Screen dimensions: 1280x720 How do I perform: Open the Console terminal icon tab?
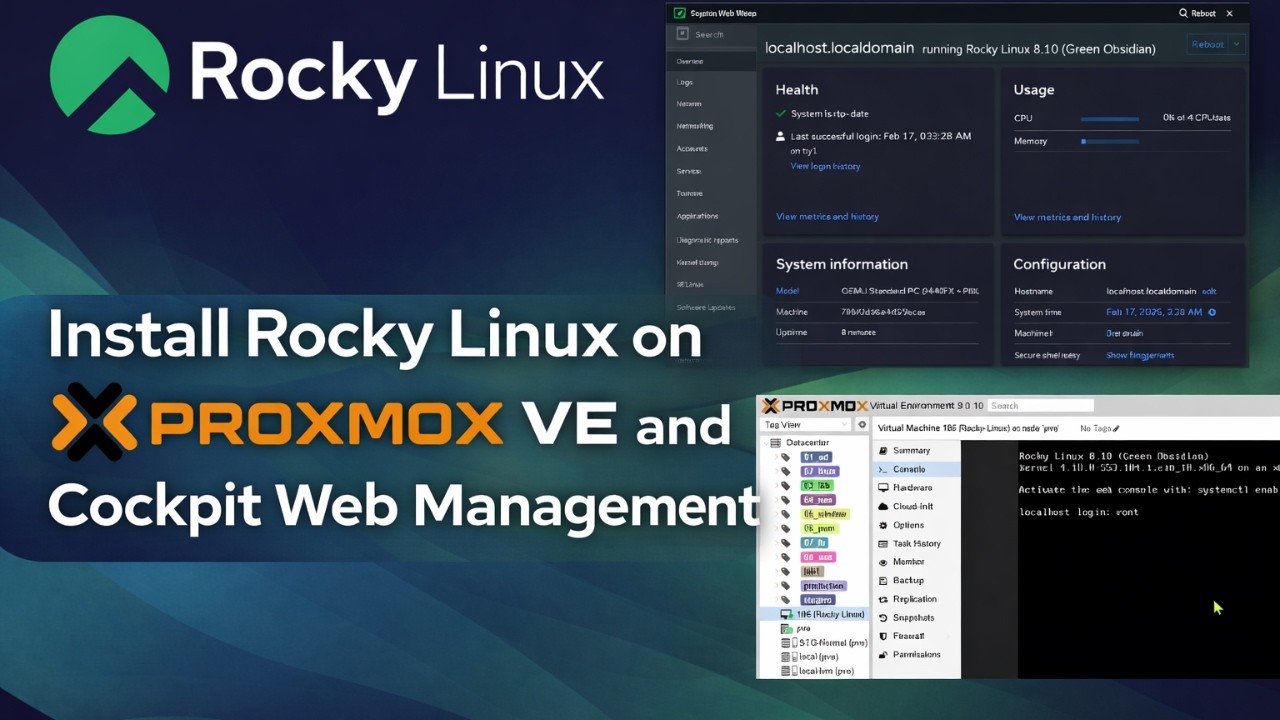click(883, 469)
